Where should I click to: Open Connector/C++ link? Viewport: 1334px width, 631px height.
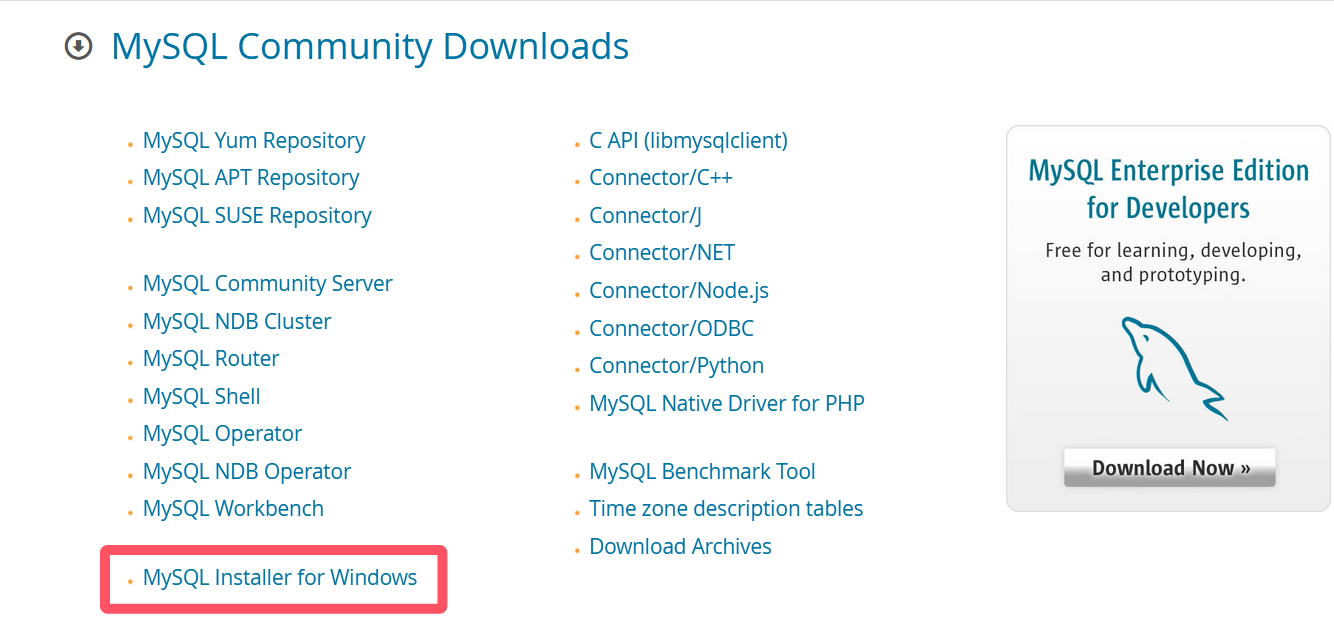pos(661,178)
